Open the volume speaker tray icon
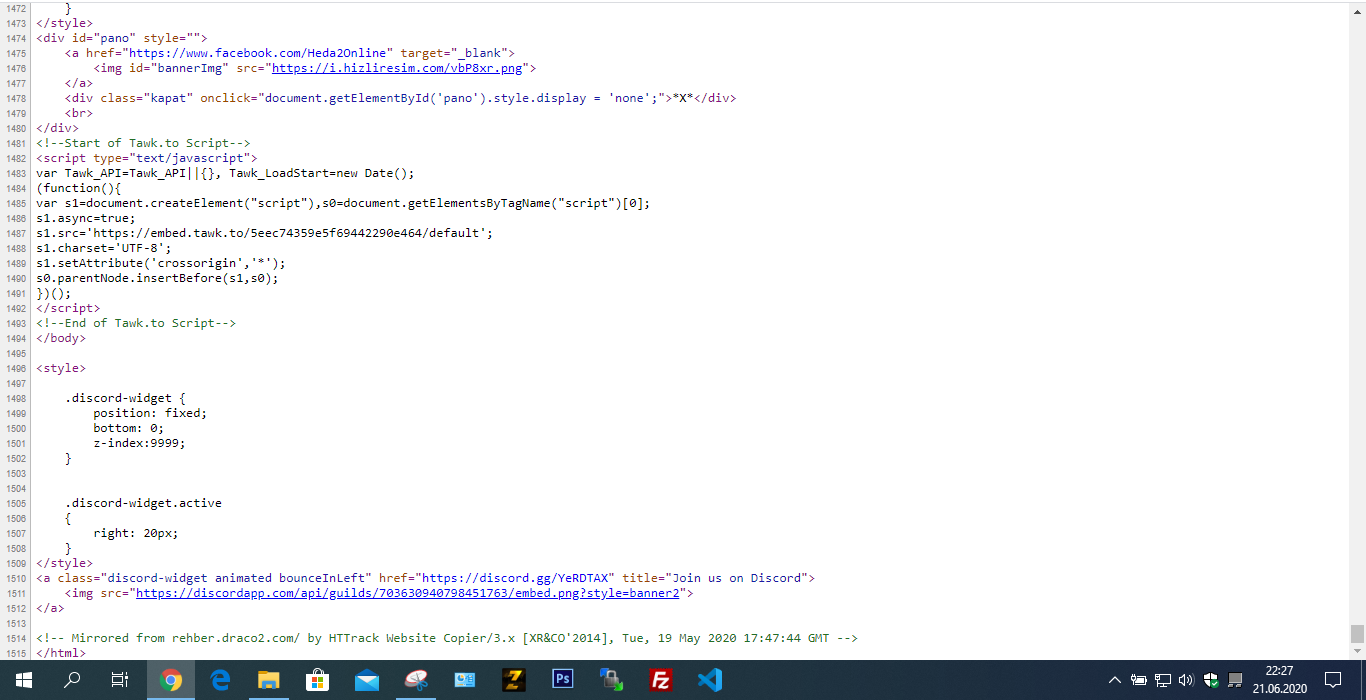The image size is (1366, 700). click(x=1187, y=680)
